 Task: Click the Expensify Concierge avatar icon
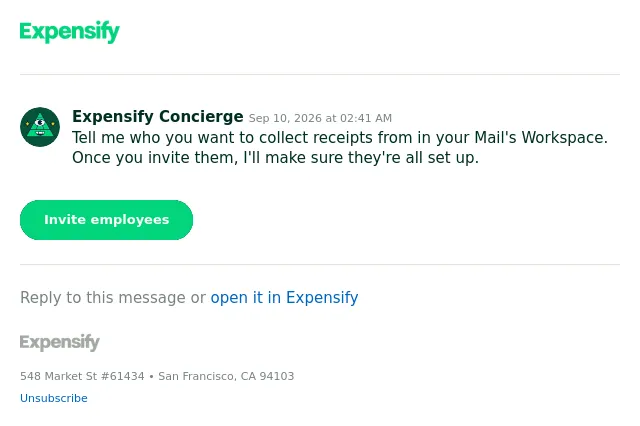click(x=40, y=127)
